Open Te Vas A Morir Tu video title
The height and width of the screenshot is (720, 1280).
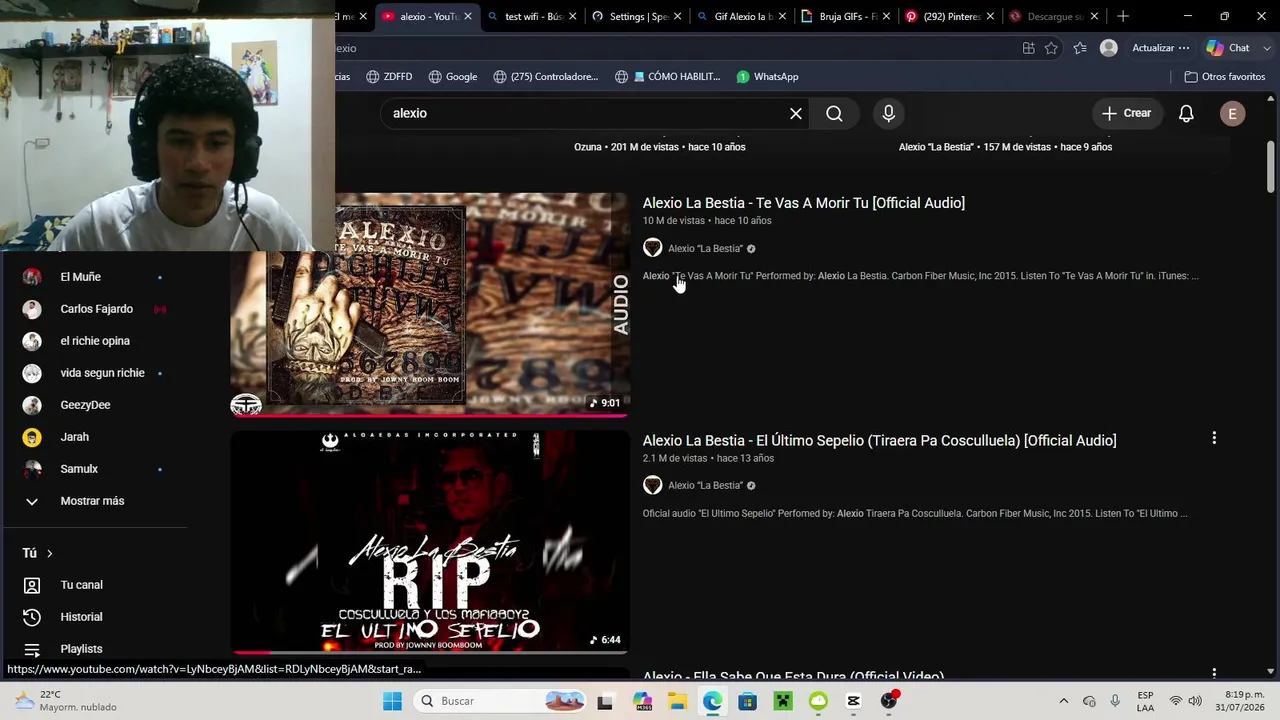click(x=804, y=203)
